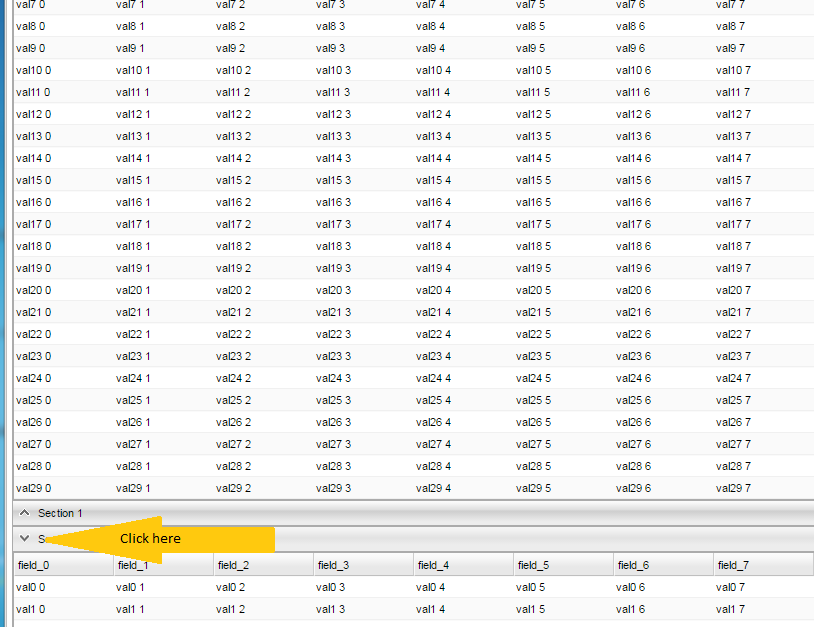Sort by the field_0 column header

point(33,565)
